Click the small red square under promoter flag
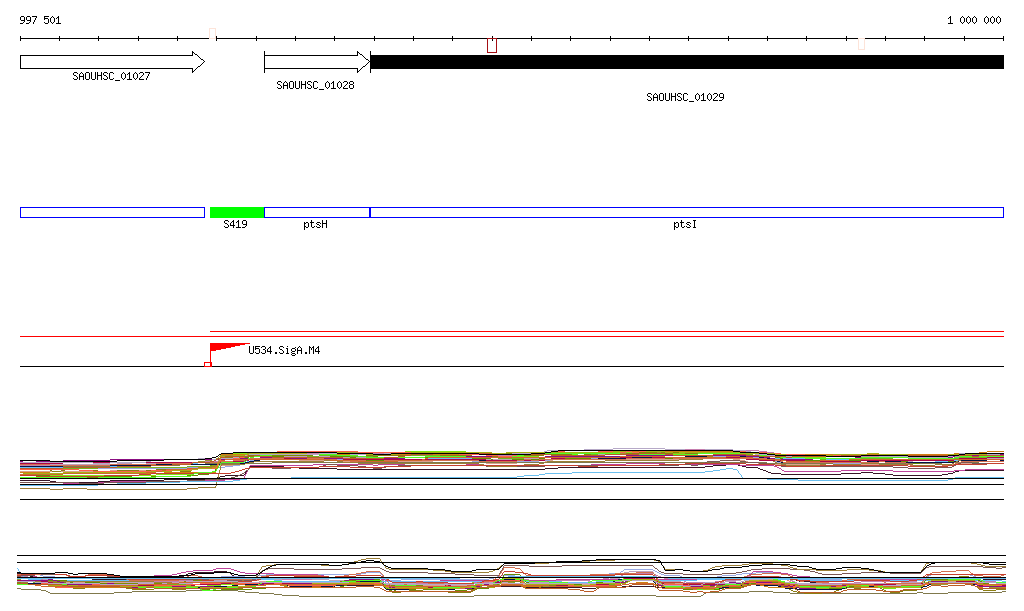Viewport: 1024px width, 611px height. (x=207, y=364)
